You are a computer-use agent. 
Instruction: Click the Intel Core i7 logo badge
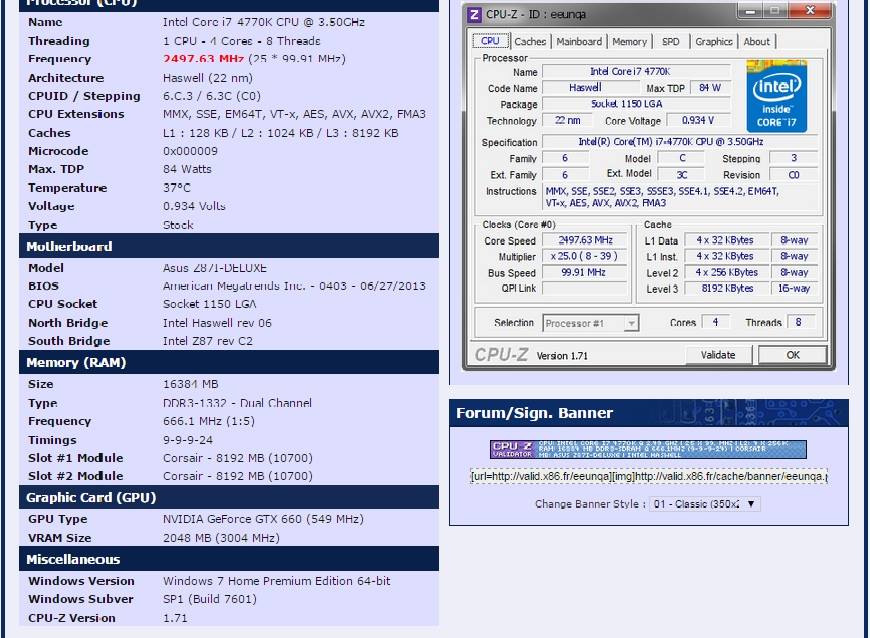pos(776,96)
